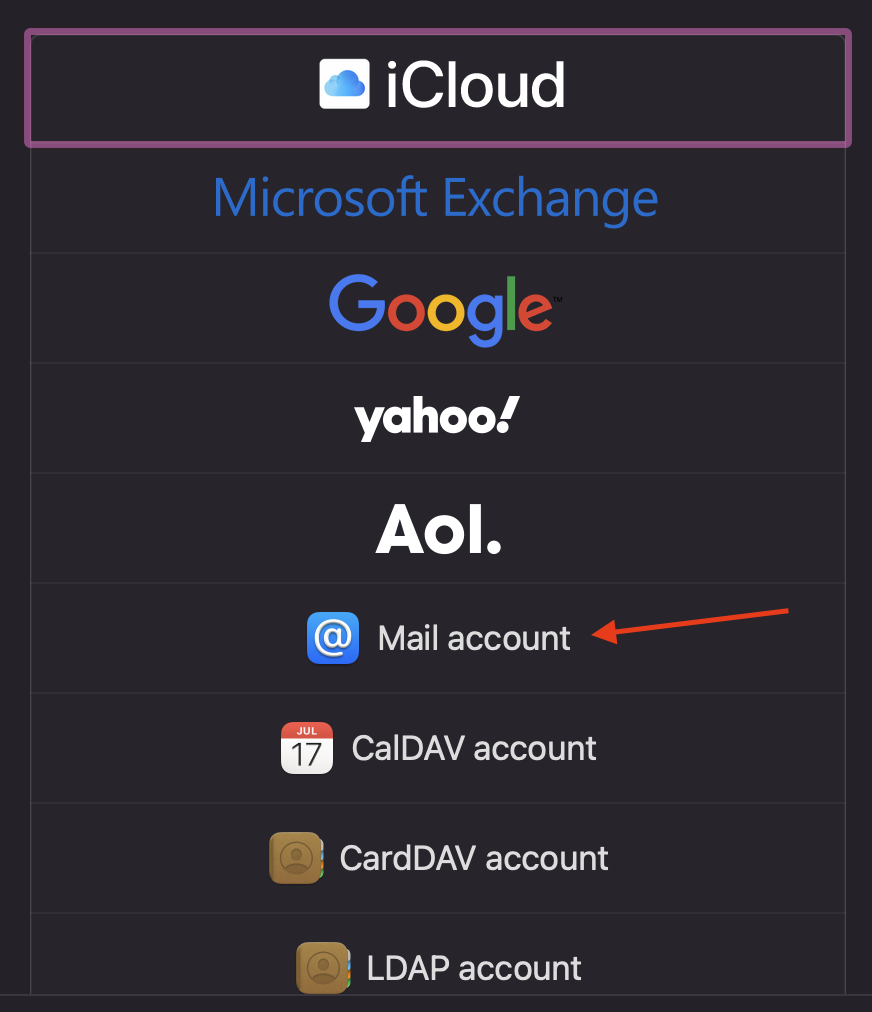872x1012 pixels.
Task: Click the CardDAV contacts book icon
Action: 296,858
